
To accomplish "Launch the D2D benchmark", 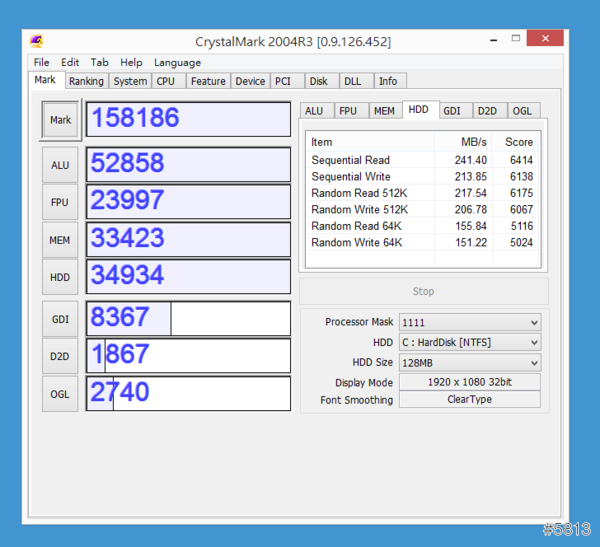I will click(x=60, y=356).
